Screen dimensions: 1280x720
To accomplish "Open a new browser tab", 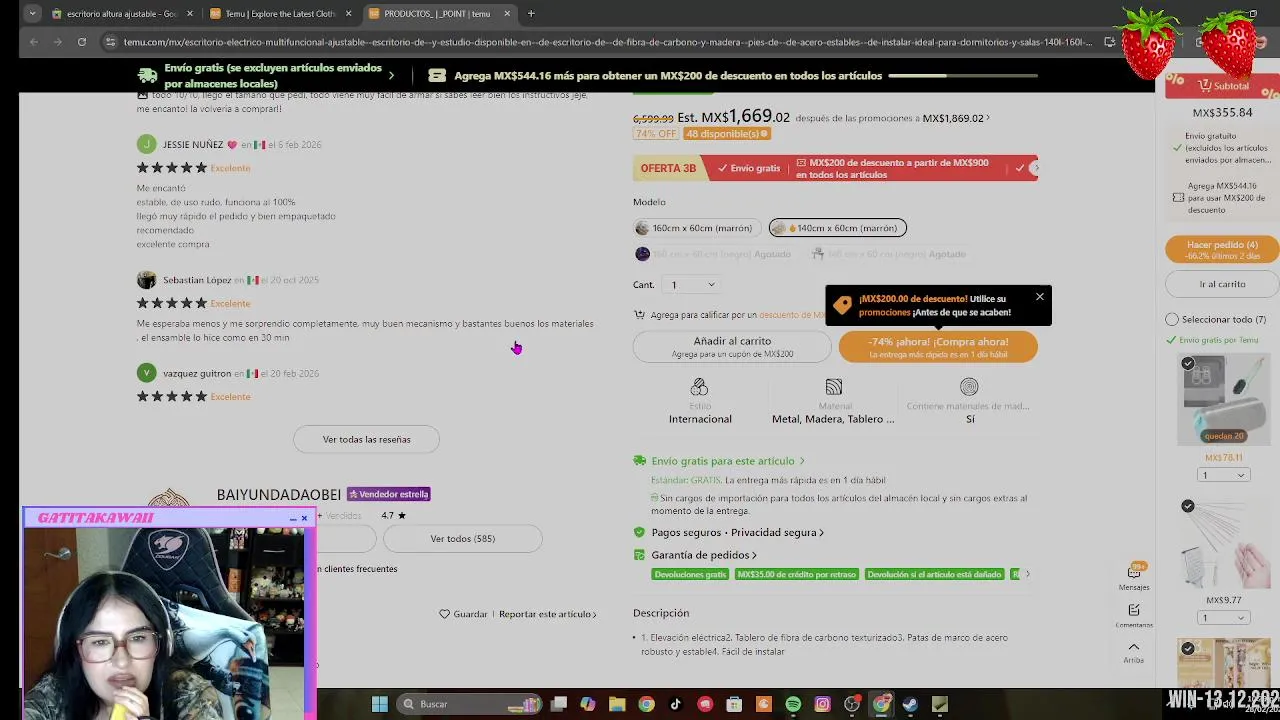I will pyautogui.click(x=531, y=14).
